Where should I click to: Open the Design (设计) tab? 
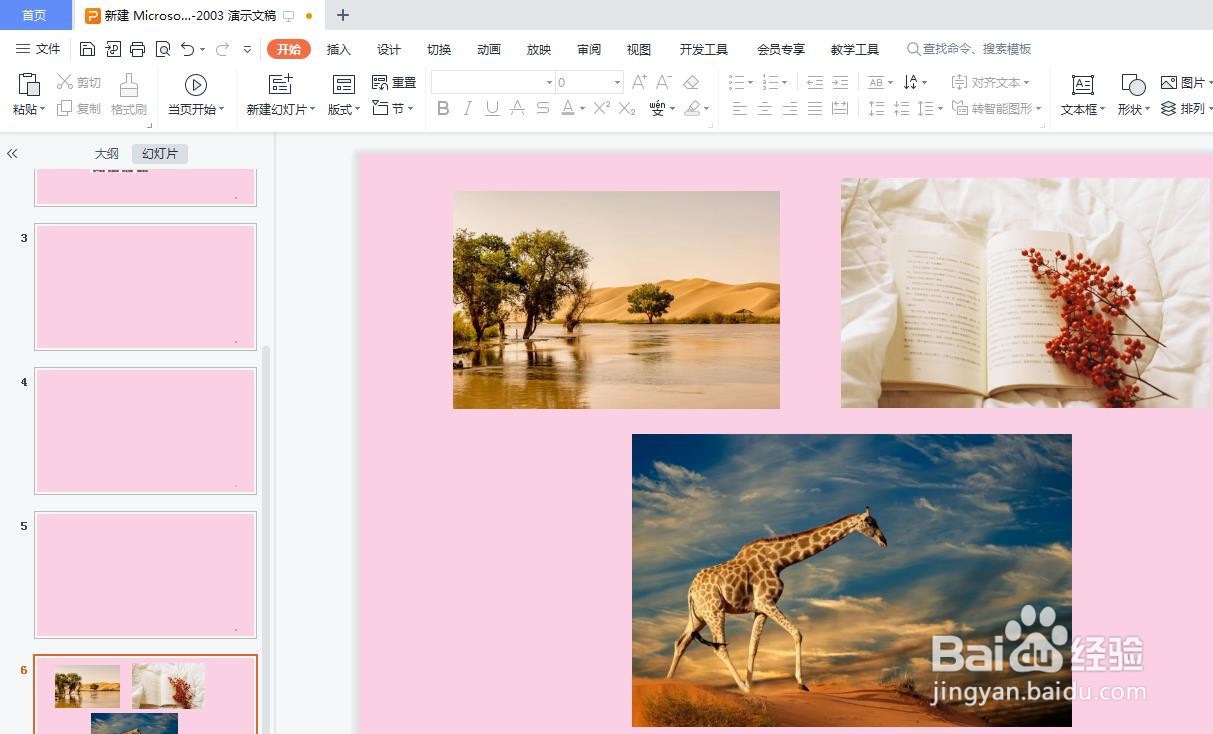(x=389, y=49)
